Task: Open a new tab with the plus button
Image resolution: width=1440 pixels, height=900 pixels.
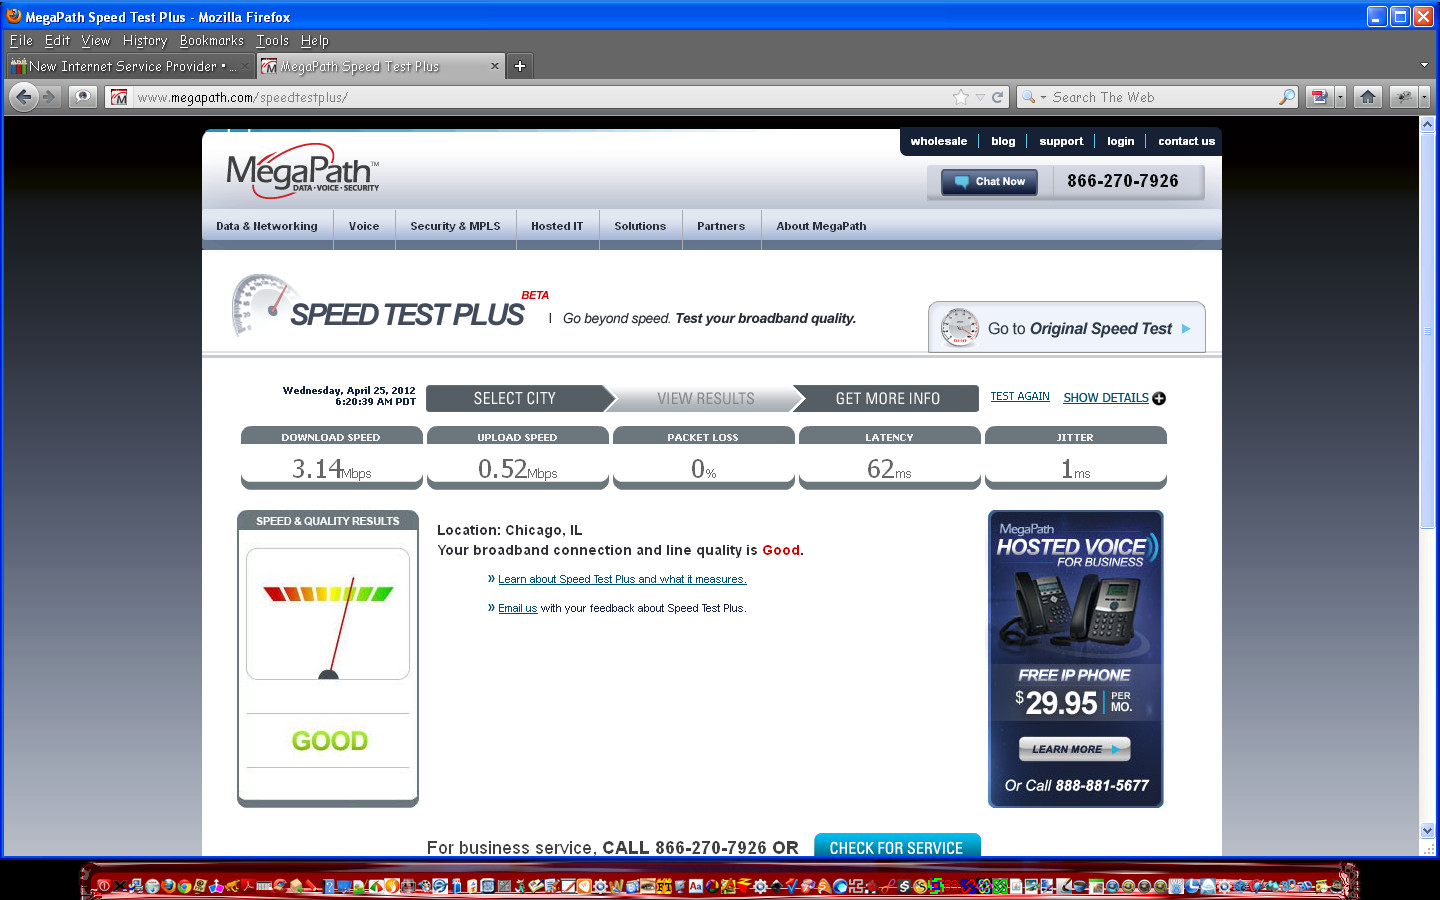Action: [x=520, y=66]
